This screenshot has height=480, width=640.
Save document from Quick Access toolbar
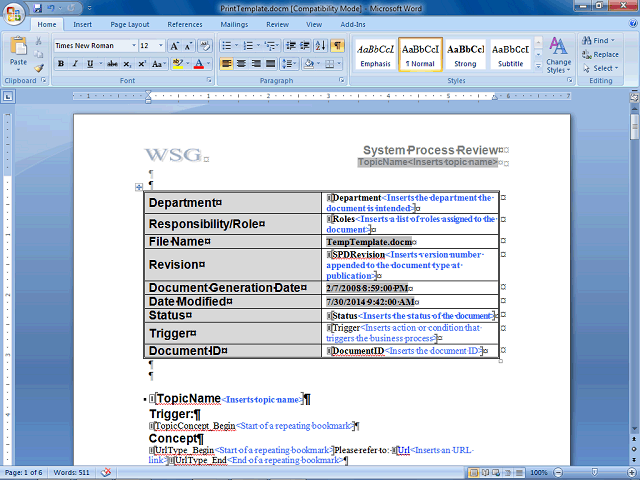38,8
